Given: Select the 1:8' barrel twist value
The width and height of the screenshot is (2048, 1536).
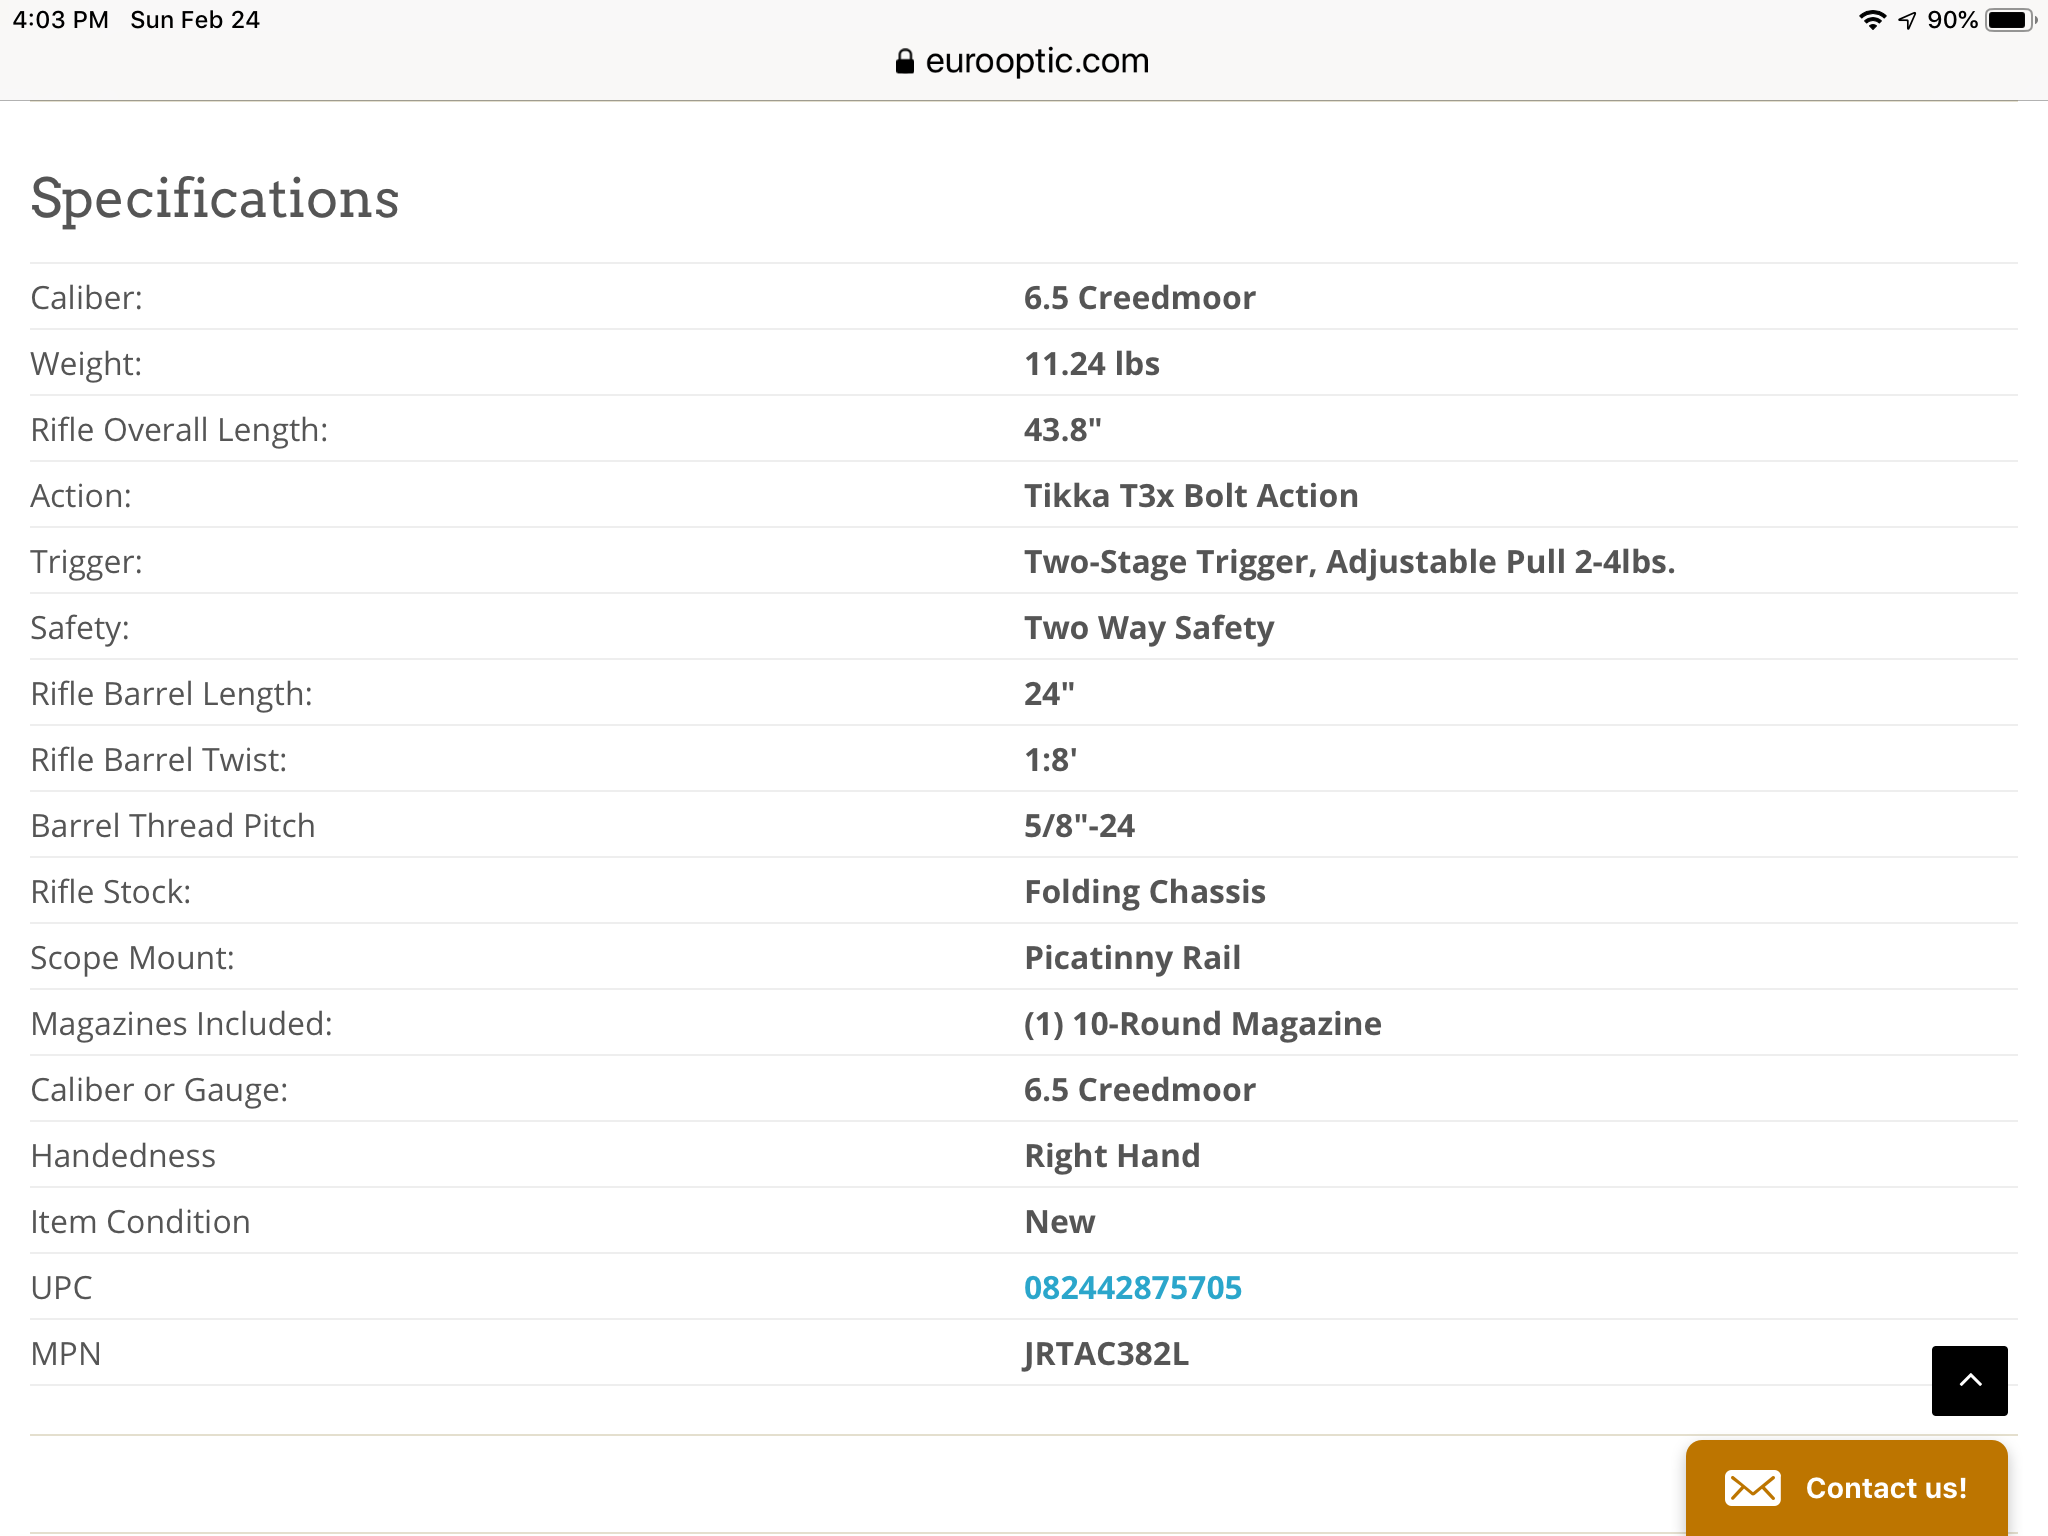Looking at the screenshot, I should pos(1050,759).
